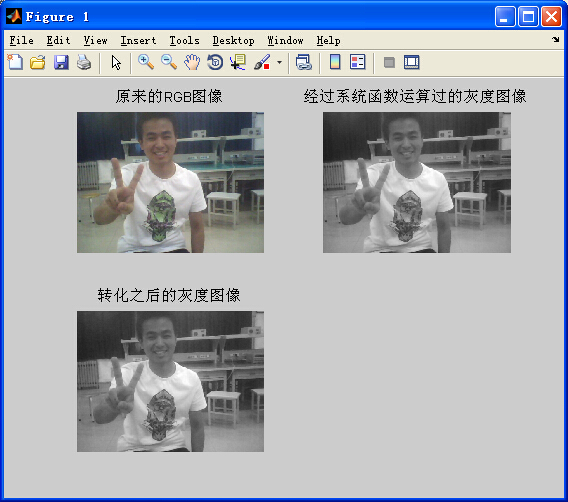
Task: Close the Figure 1 window
Action: coord(551,17)
